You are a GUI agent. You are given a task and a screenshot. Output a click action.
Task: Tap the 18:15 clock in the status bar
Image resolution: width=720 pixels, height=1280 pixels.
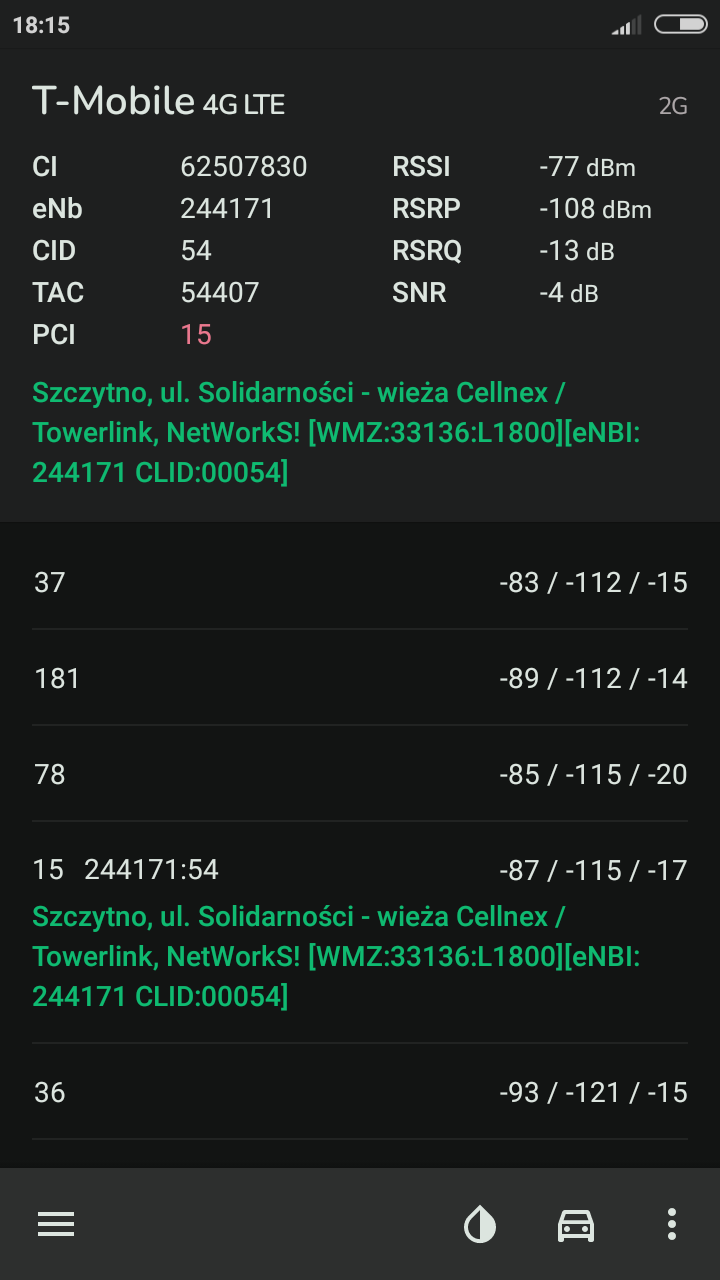[41, 24]
